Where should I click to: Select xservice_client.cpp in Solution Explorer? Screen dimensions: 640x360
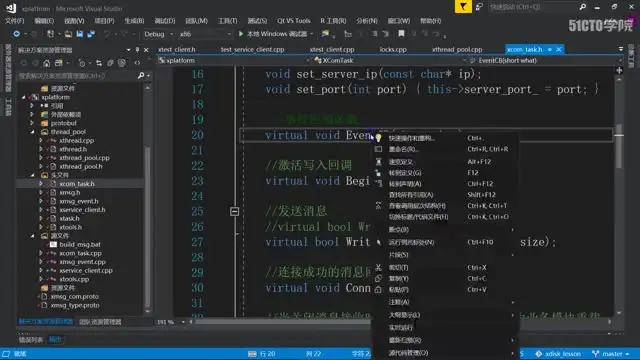click(86, 270)
